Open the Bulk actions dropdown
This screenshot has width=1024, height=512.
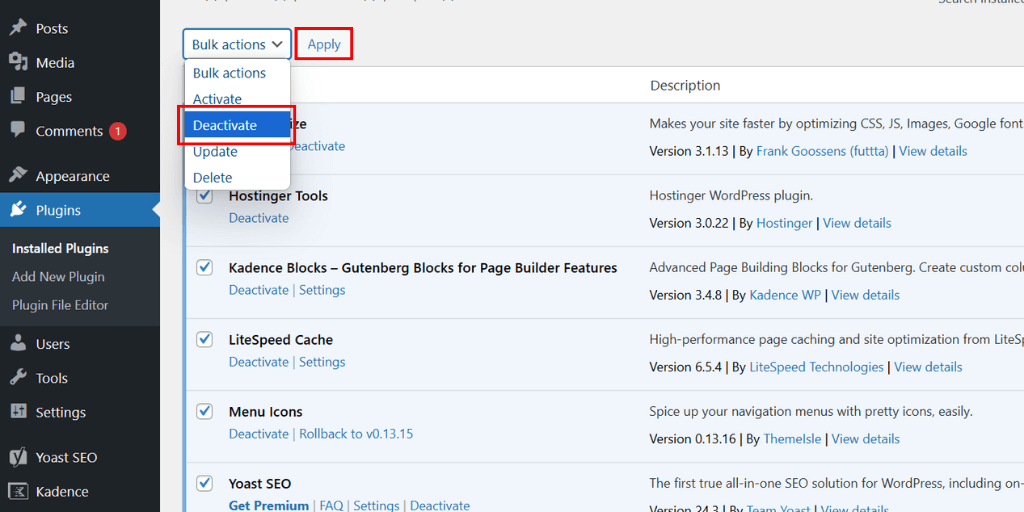[237, 44]
